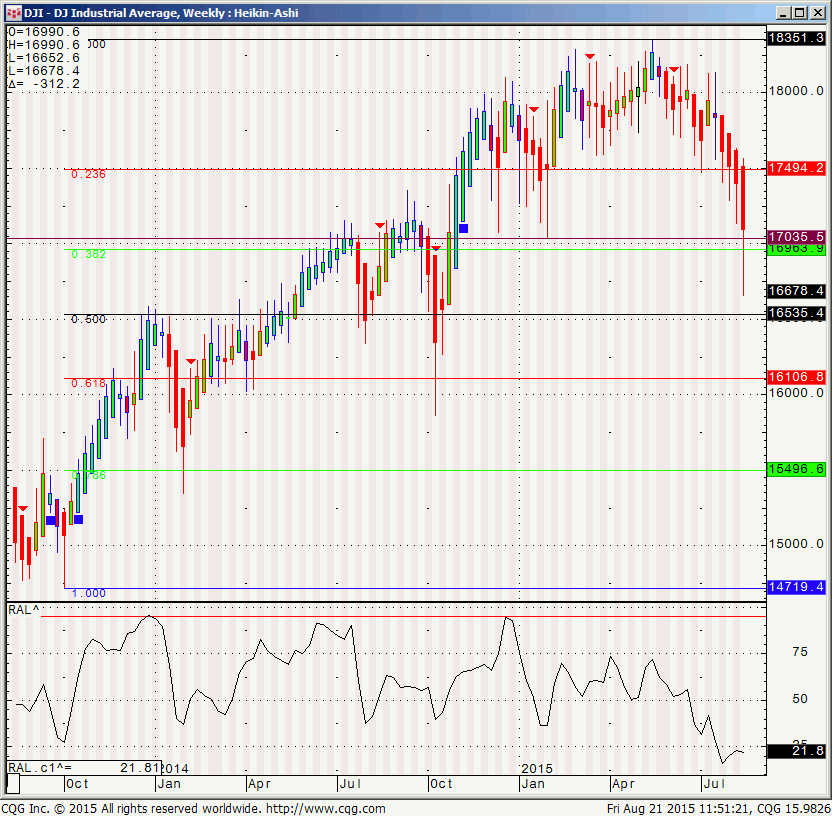Open the www.cqg.com link in footer

click(x=324, y=808)
